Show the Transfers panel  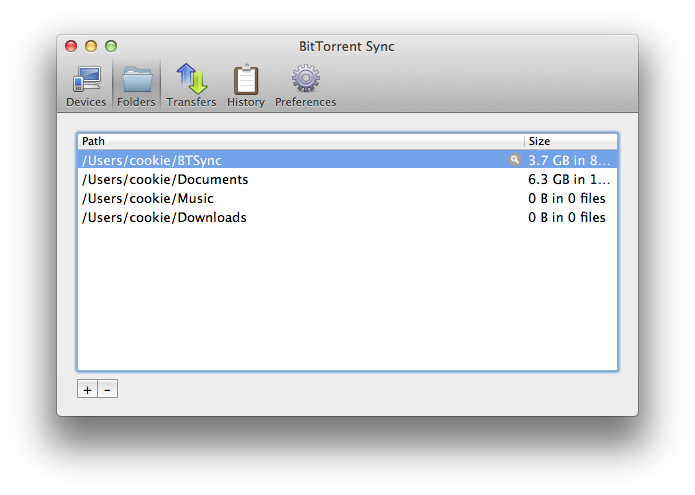pyautogui.click(x=191, y=85)
